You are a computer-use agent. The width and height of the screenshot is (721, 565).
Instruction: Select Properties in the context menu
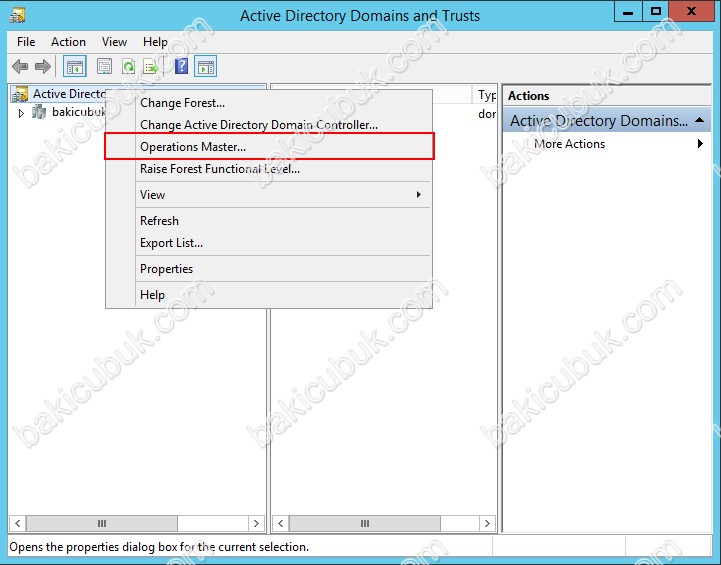pyautogui.click(x=269, y=269)
